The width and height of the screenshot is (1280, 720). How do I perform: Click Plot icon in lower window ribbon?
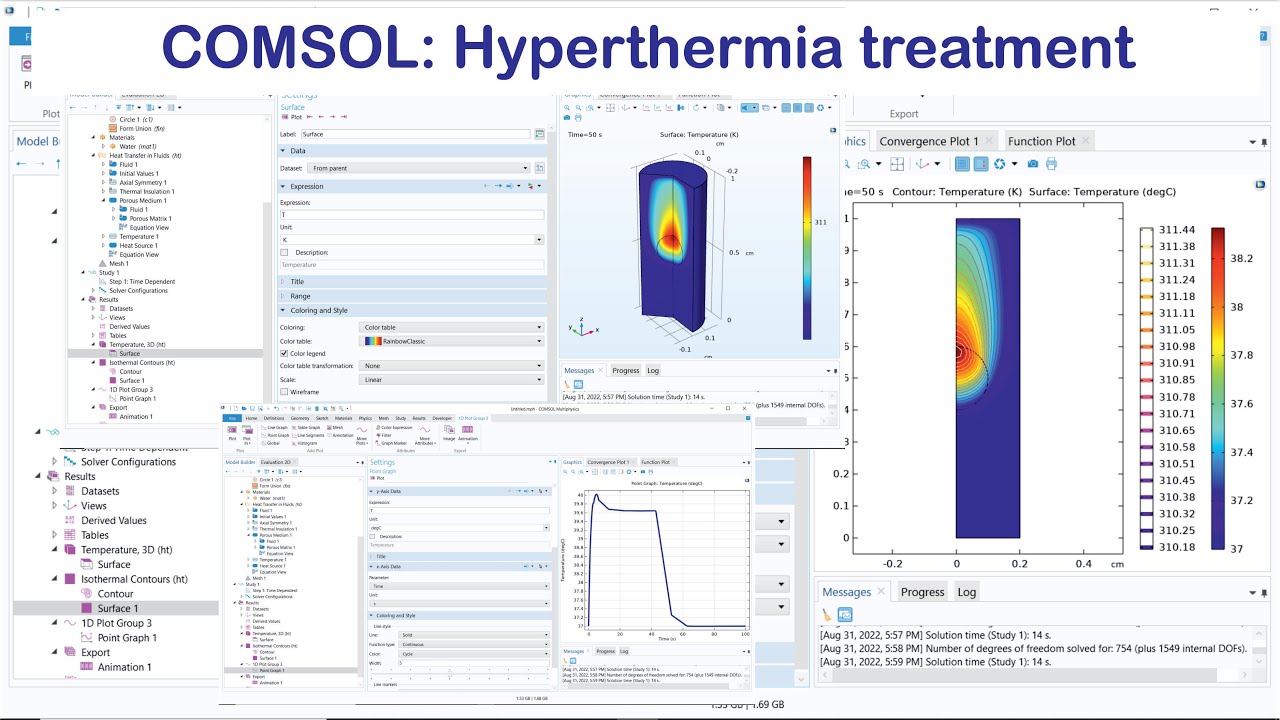point(232,430)
